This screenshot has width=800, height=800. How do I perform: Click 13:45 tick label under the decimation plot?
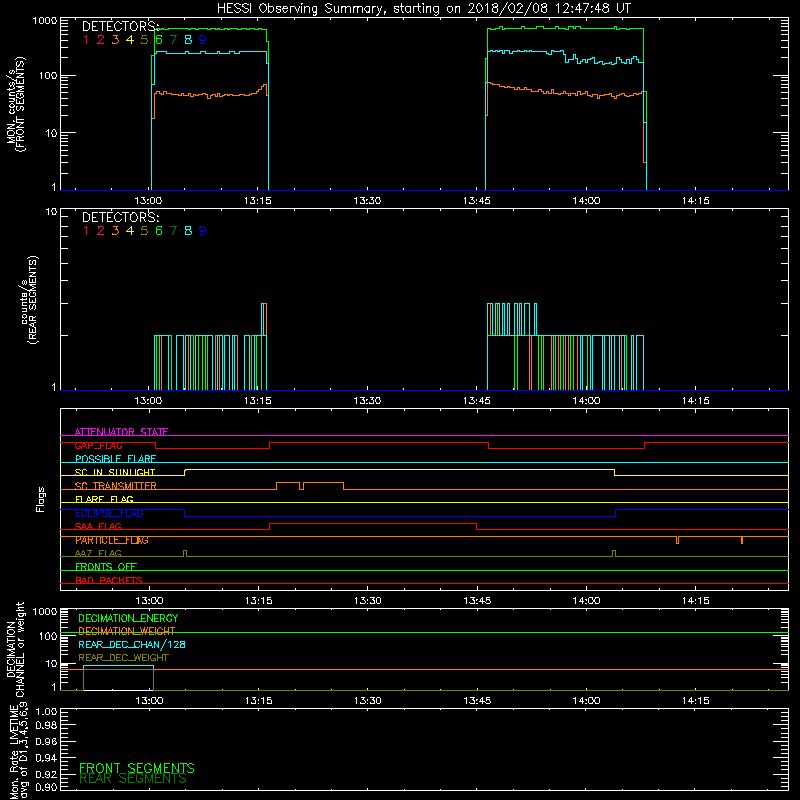tap(477, 701)
